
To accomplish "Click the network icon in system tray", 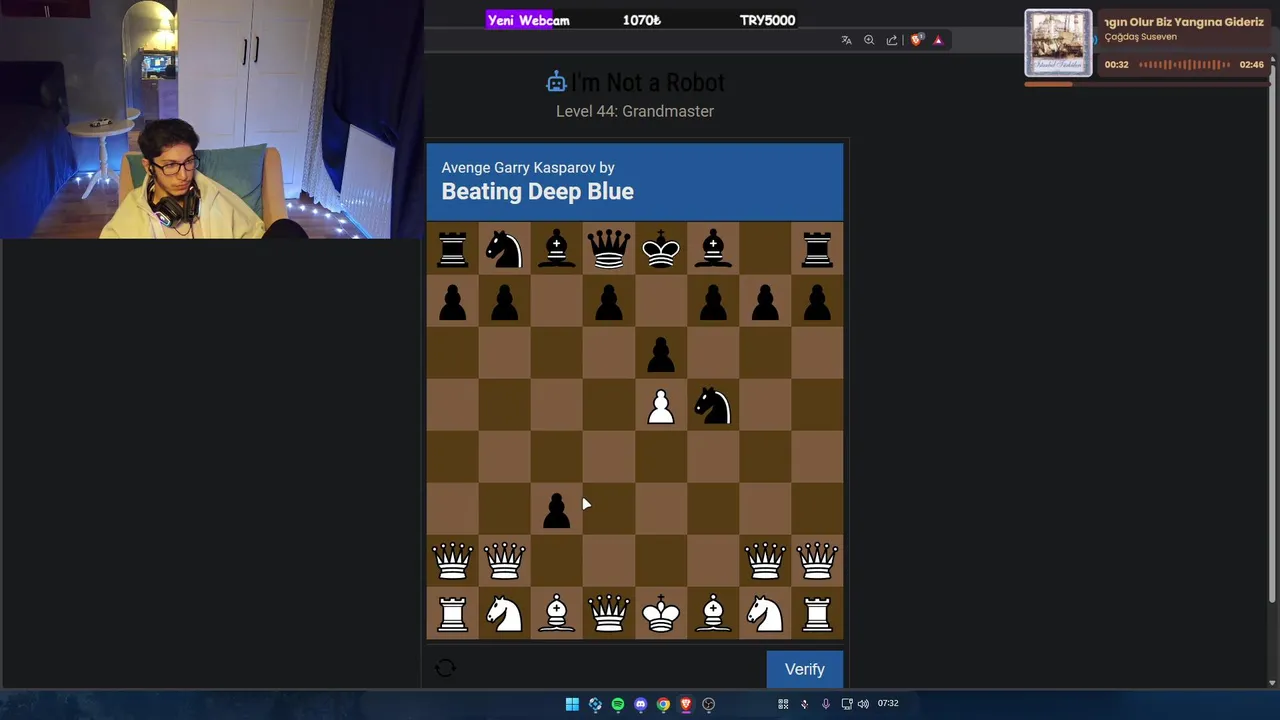I will pyautogui.click(x=846, y=704).
